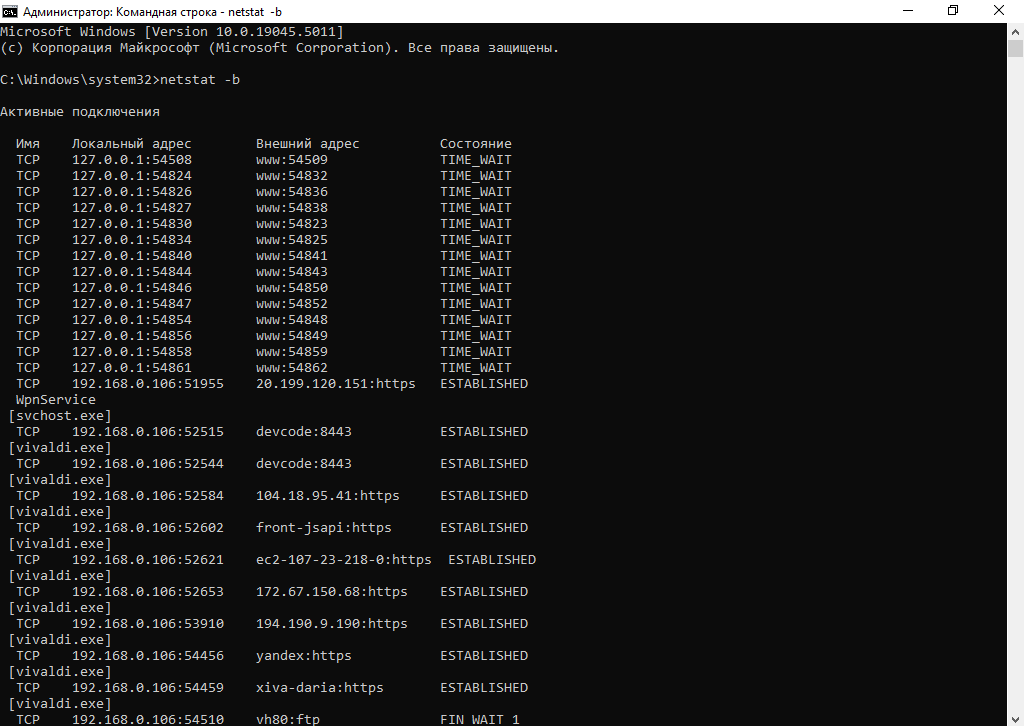The image size is (1024, 726).
Task: Close the Command Prompt window
Action: pyautogui.click(x=999, y=10)
